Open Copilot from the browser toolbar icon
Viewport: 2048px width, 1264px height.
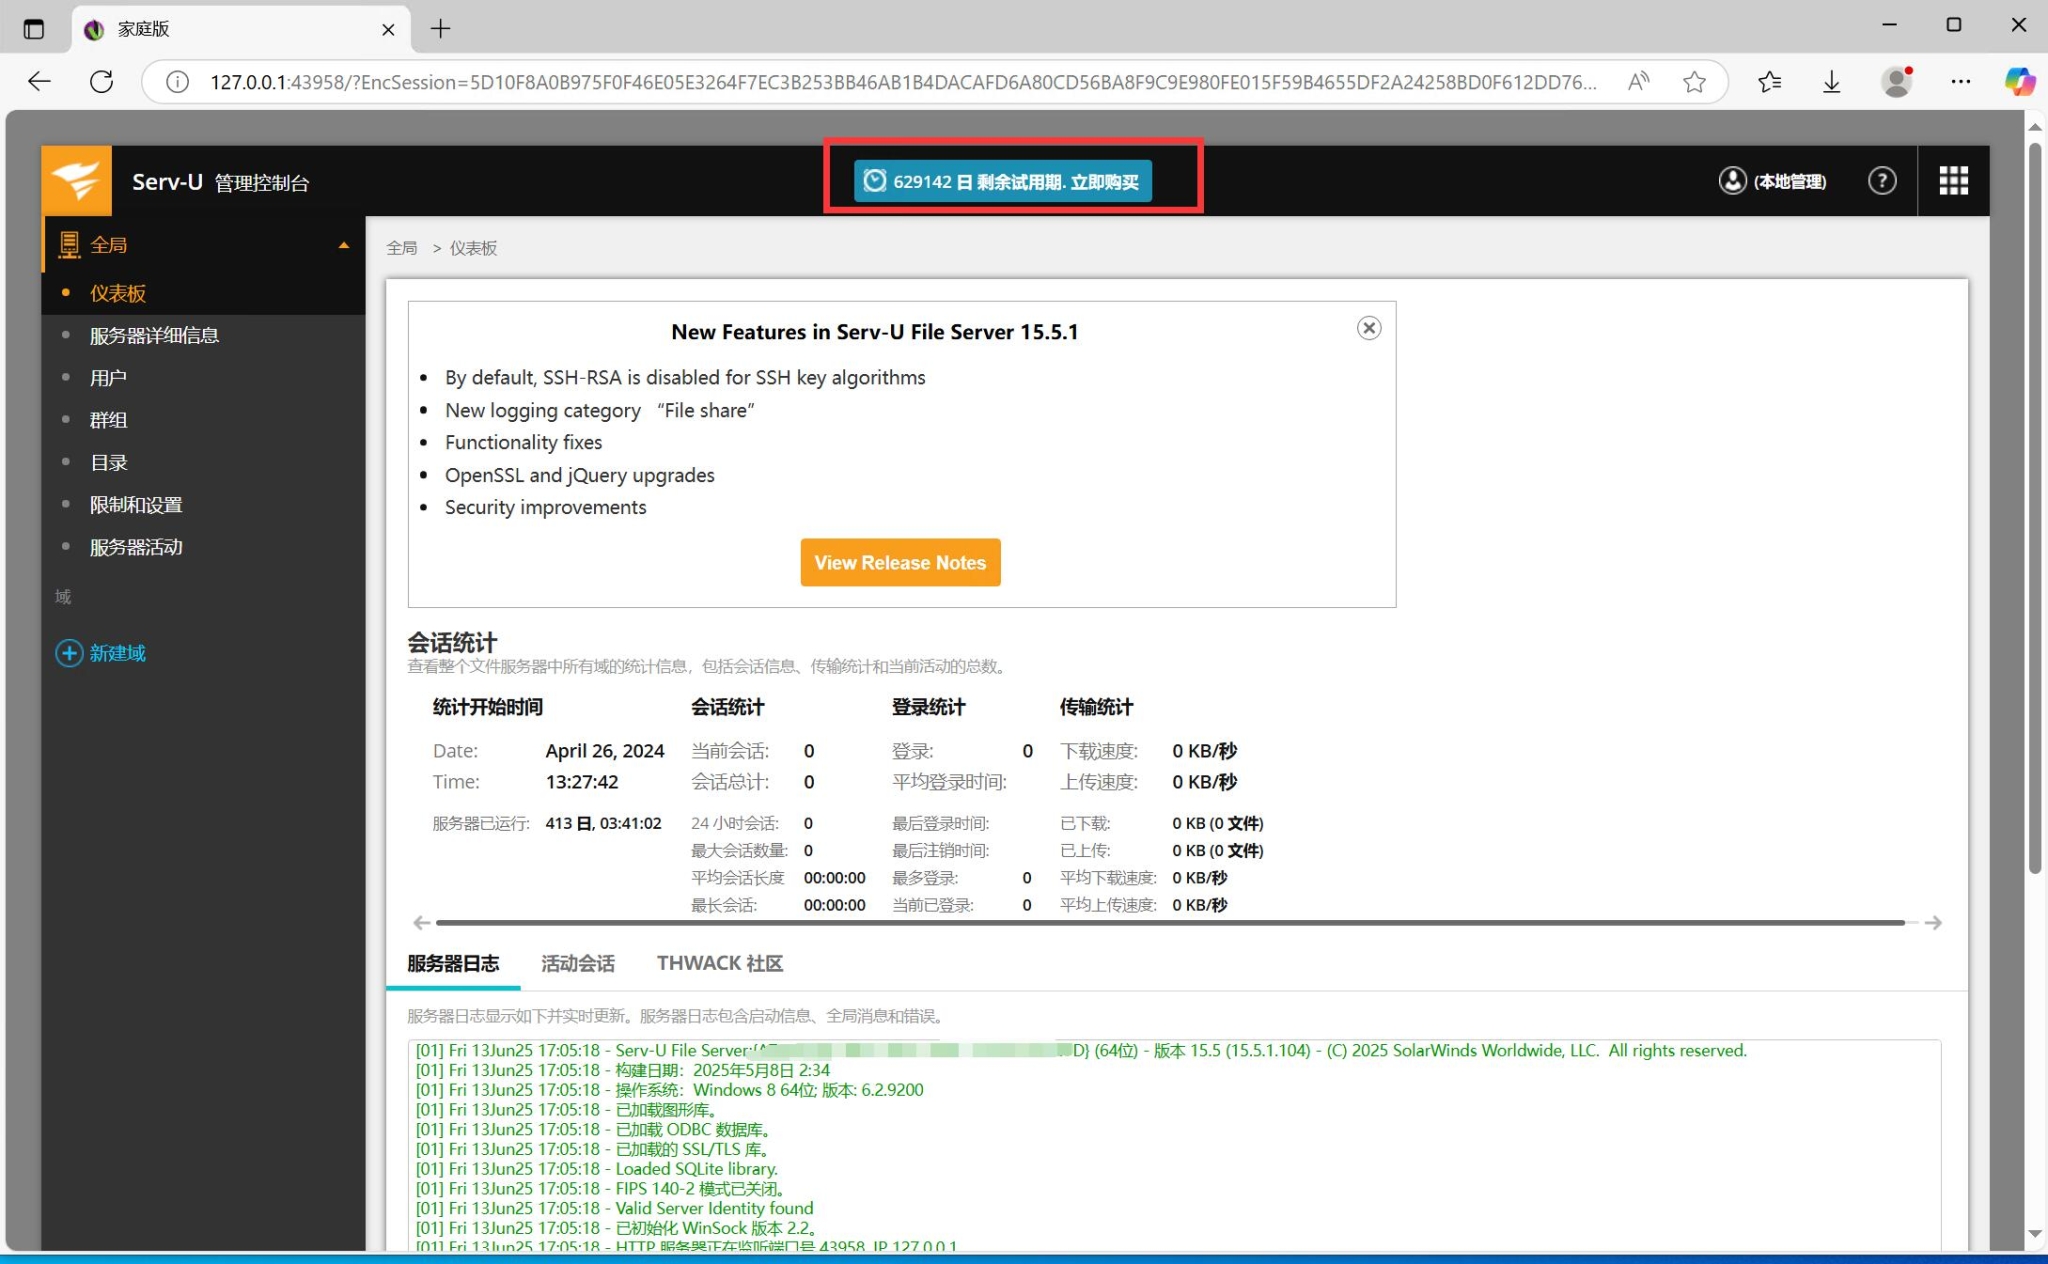[2019, 81]
